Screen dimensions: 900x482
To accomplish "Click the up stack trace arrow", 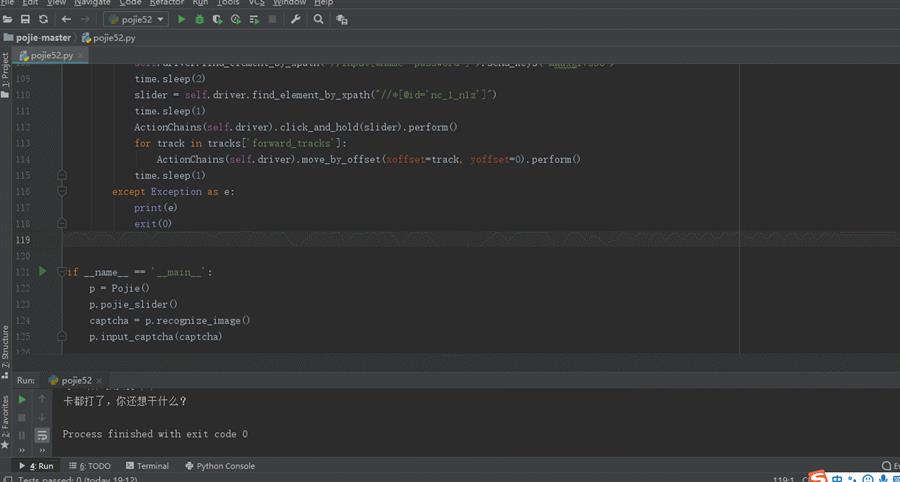I will coord(42,399).
